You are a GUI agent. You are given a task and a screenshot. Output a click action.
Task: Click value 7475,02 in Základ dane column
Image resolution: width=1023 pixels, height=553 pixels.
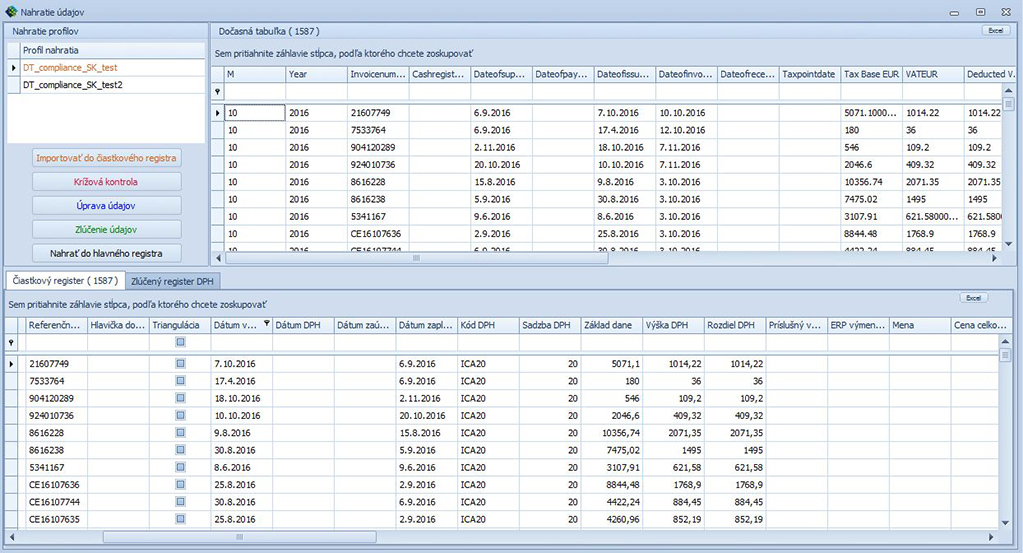tap(611, 450)
